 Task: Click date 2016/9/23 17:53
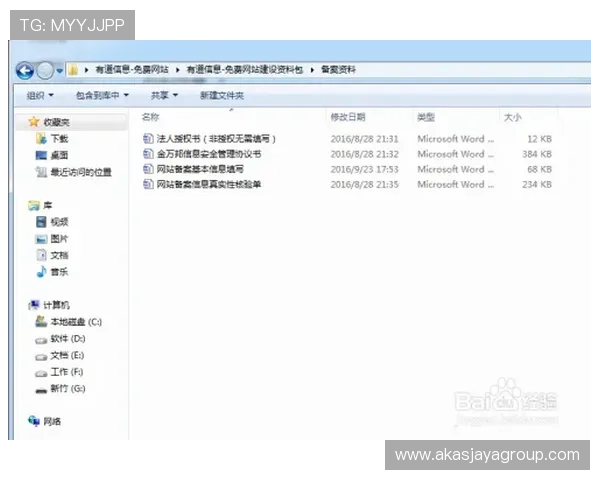click(365, 169)
